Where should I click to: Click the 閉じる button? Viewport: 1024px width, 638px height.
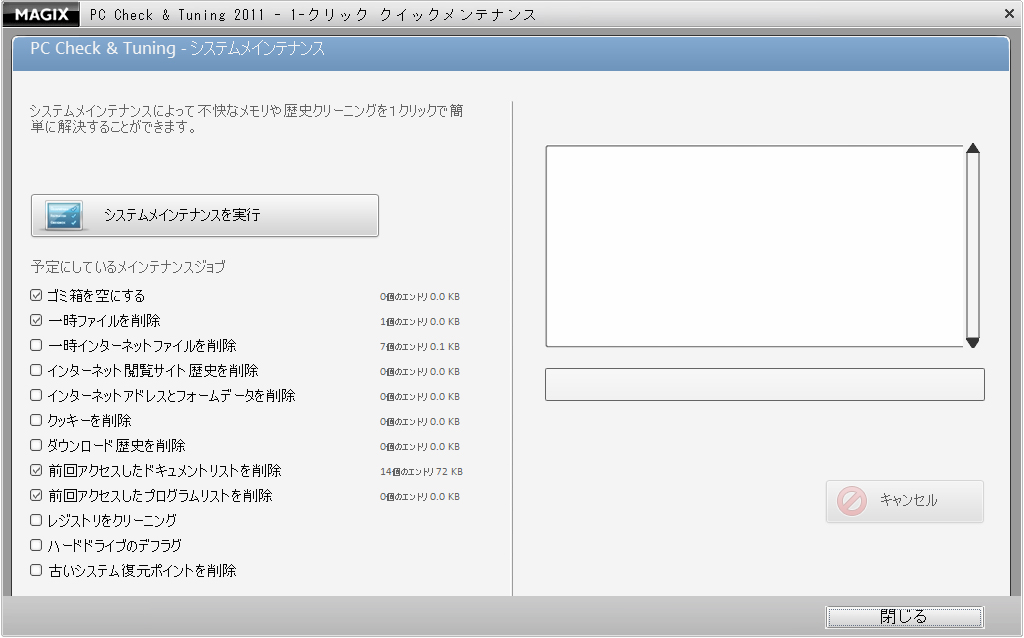click(904, 616)
